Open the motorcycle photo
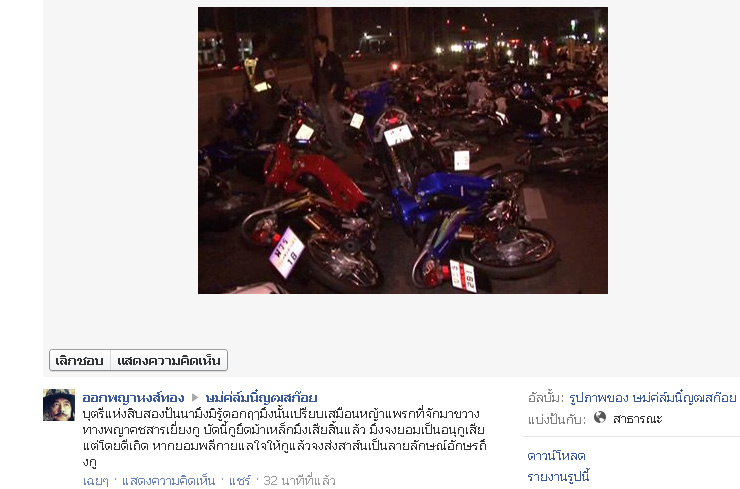This screenshot has height=489, width=740. pyautogui.click(x=403, y=150)
